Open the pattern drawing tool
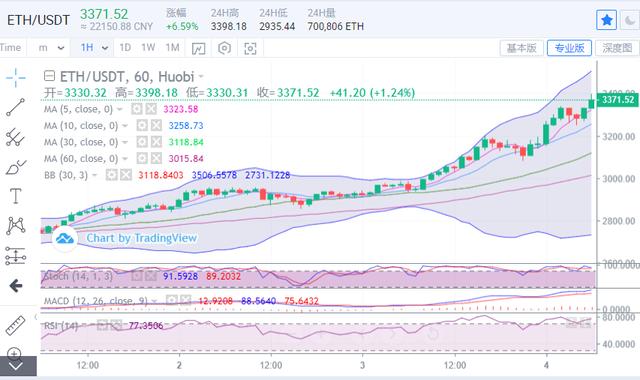Viewport: 640px width, 380px height. [x=16, y=226]
